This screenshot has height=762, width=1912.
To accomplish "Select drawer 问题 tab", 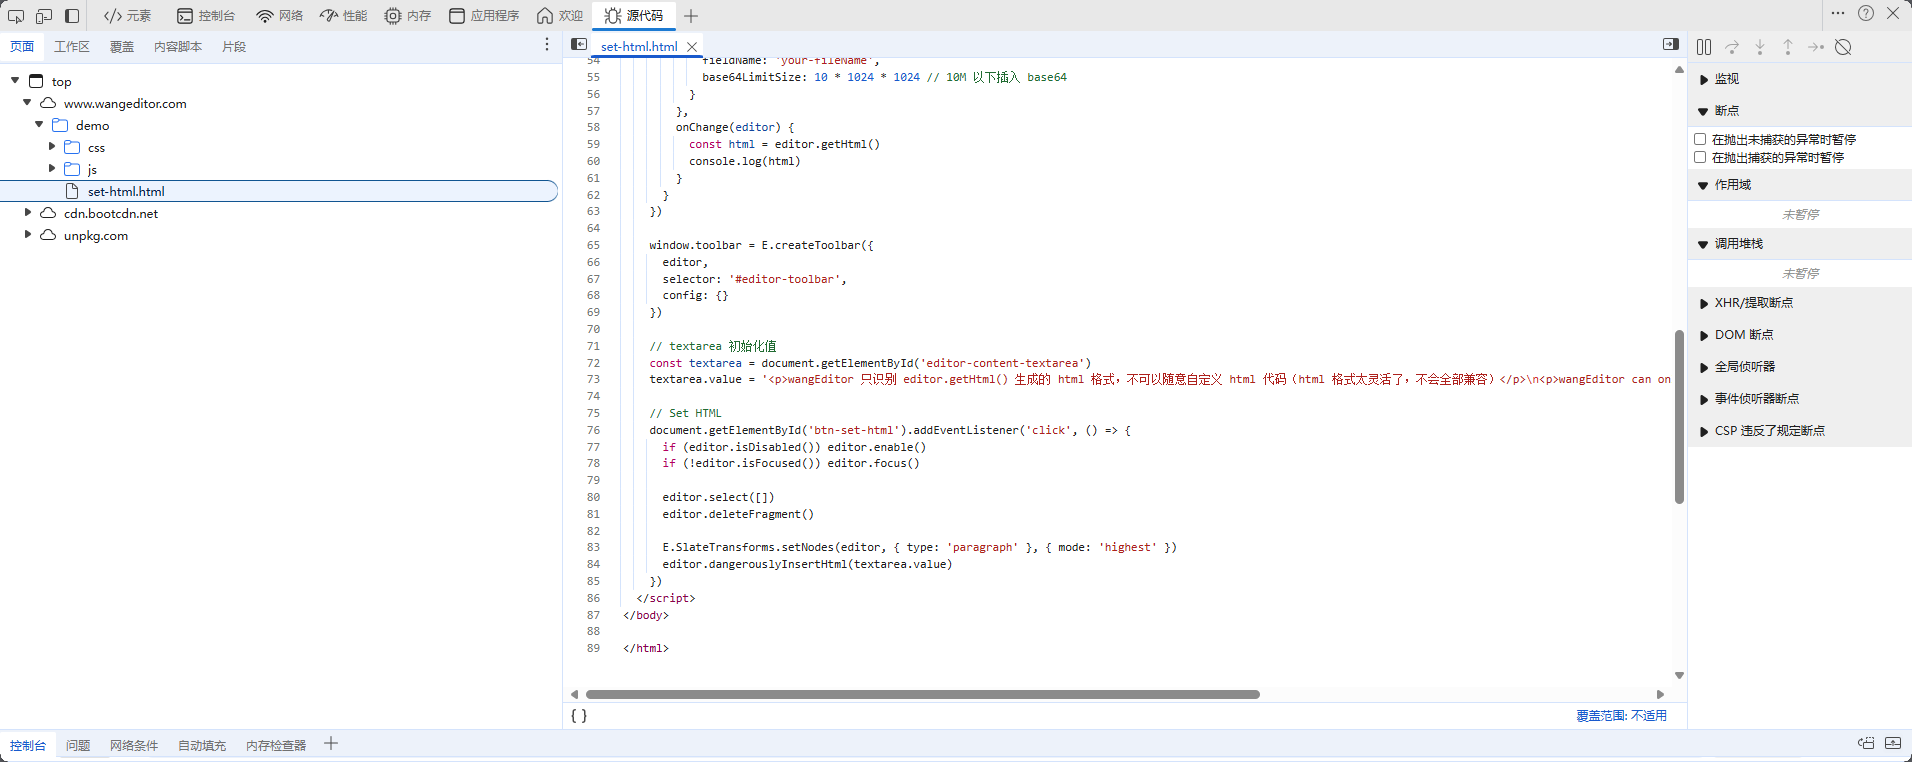I will [78, 746].
